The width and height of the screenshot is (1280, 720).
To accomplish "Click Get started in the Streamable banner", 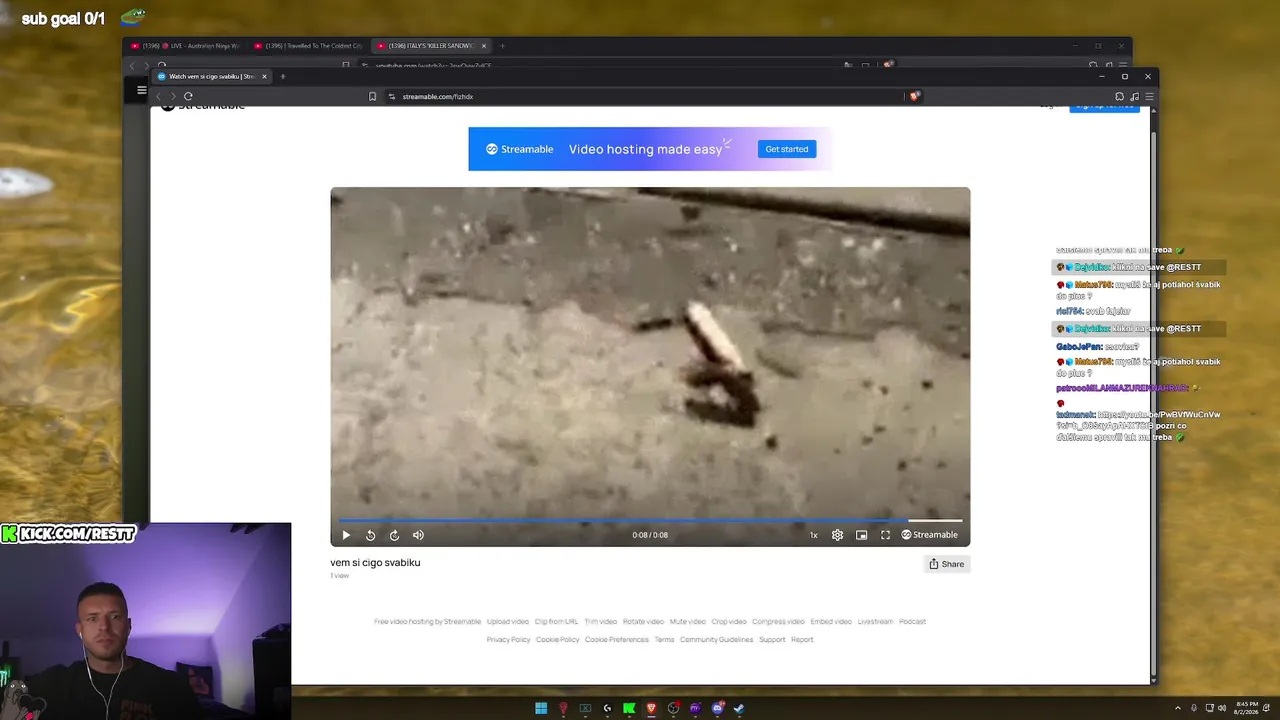I will pyautogui.click(x=787, y=149).
